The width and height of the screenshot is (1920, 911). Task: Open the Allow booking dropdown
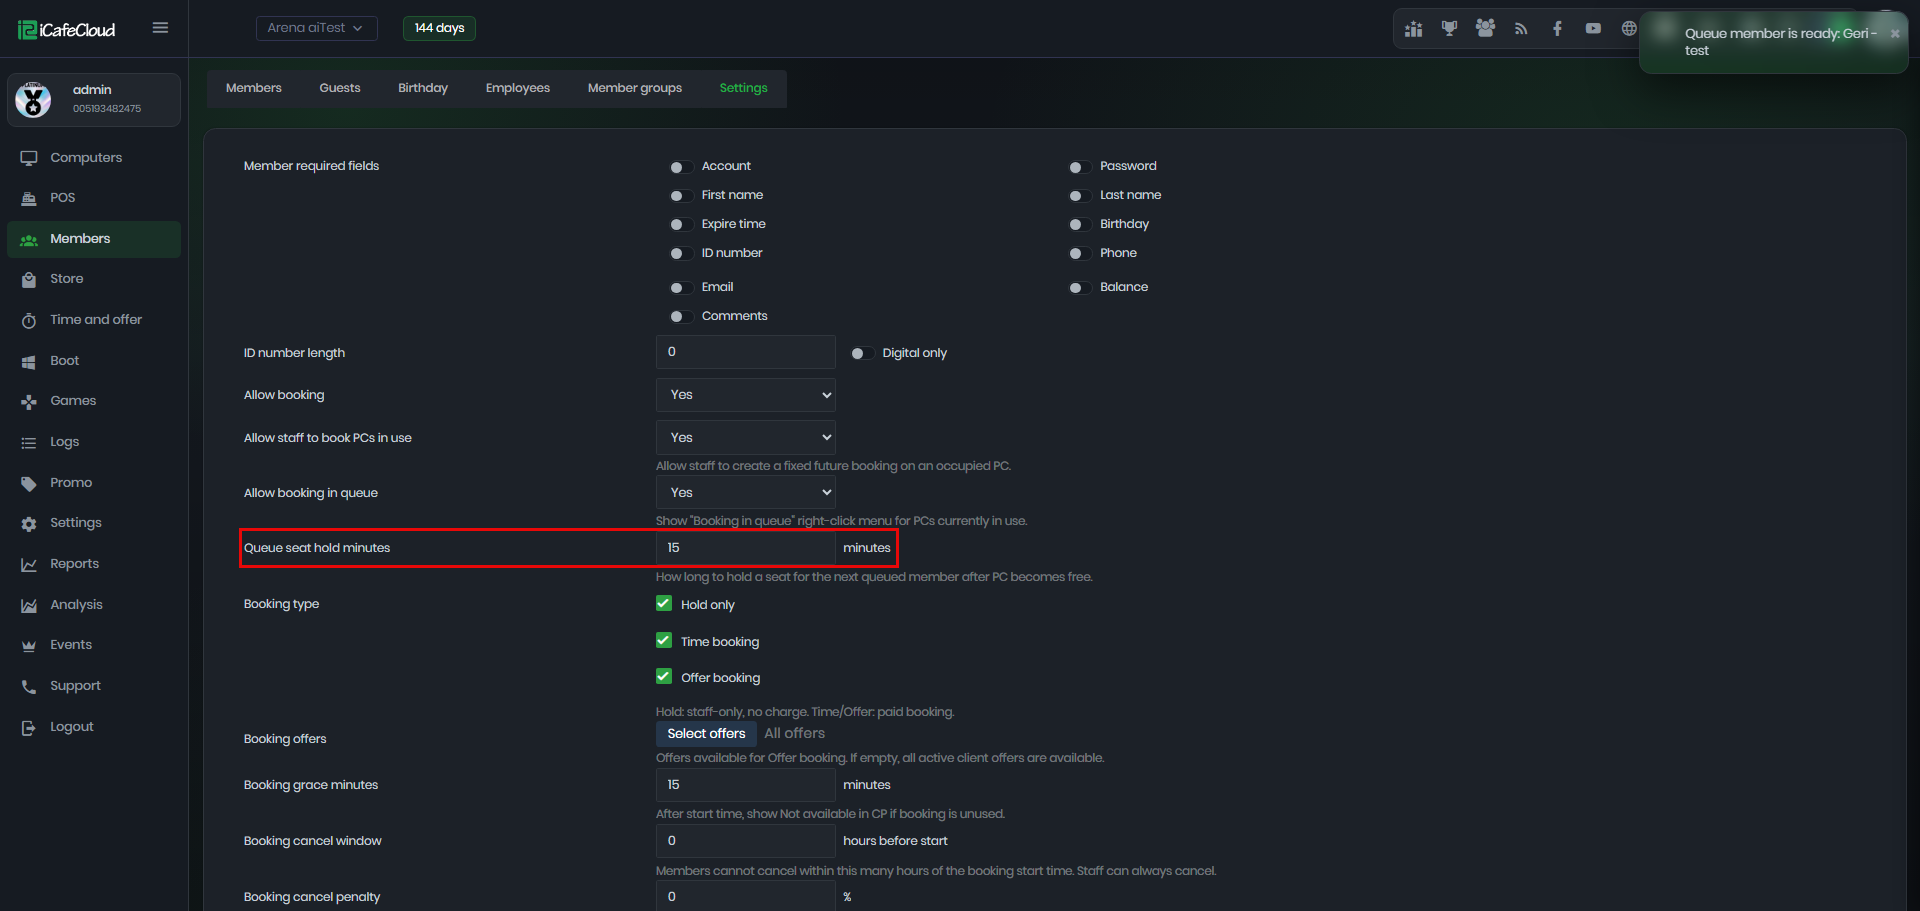746,395
